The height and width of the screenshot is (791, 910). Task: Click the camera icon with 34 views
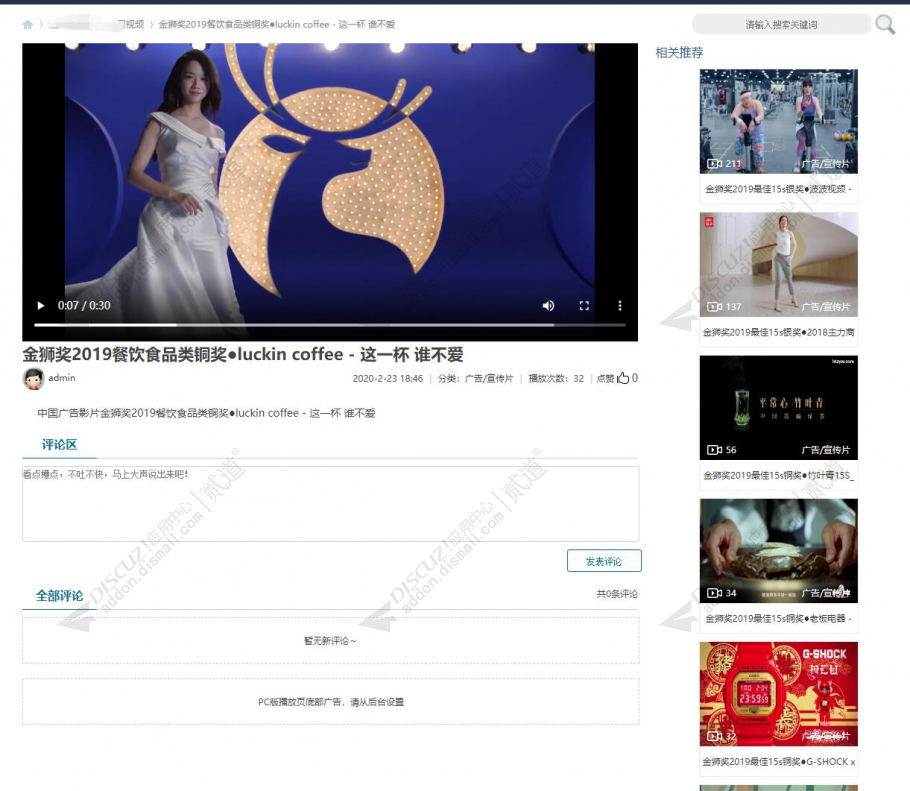[x=714, y=593]
